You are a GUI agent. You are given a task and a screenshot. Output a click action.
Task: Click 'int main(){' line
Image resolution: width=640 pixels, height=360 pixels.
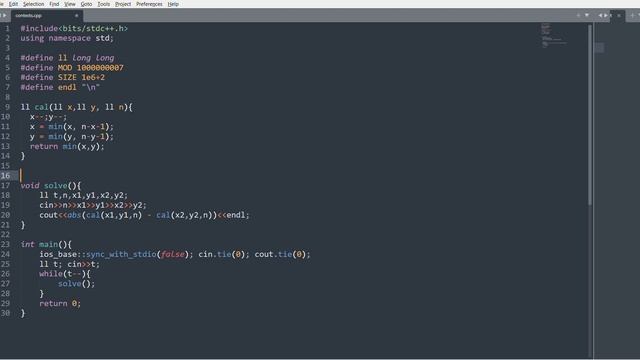[x=46, y=244]
